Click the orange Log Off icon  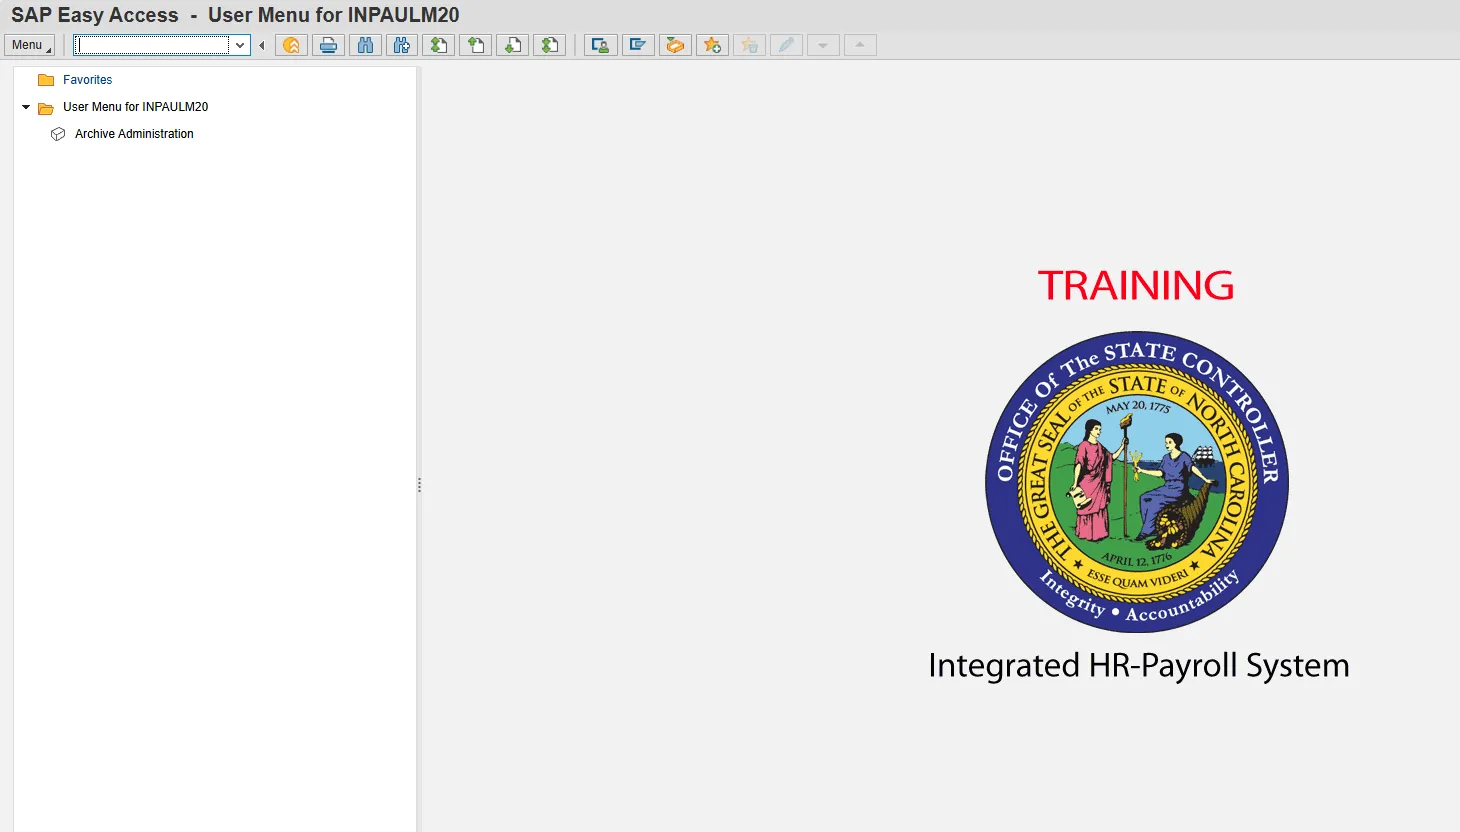pos(291,45)
